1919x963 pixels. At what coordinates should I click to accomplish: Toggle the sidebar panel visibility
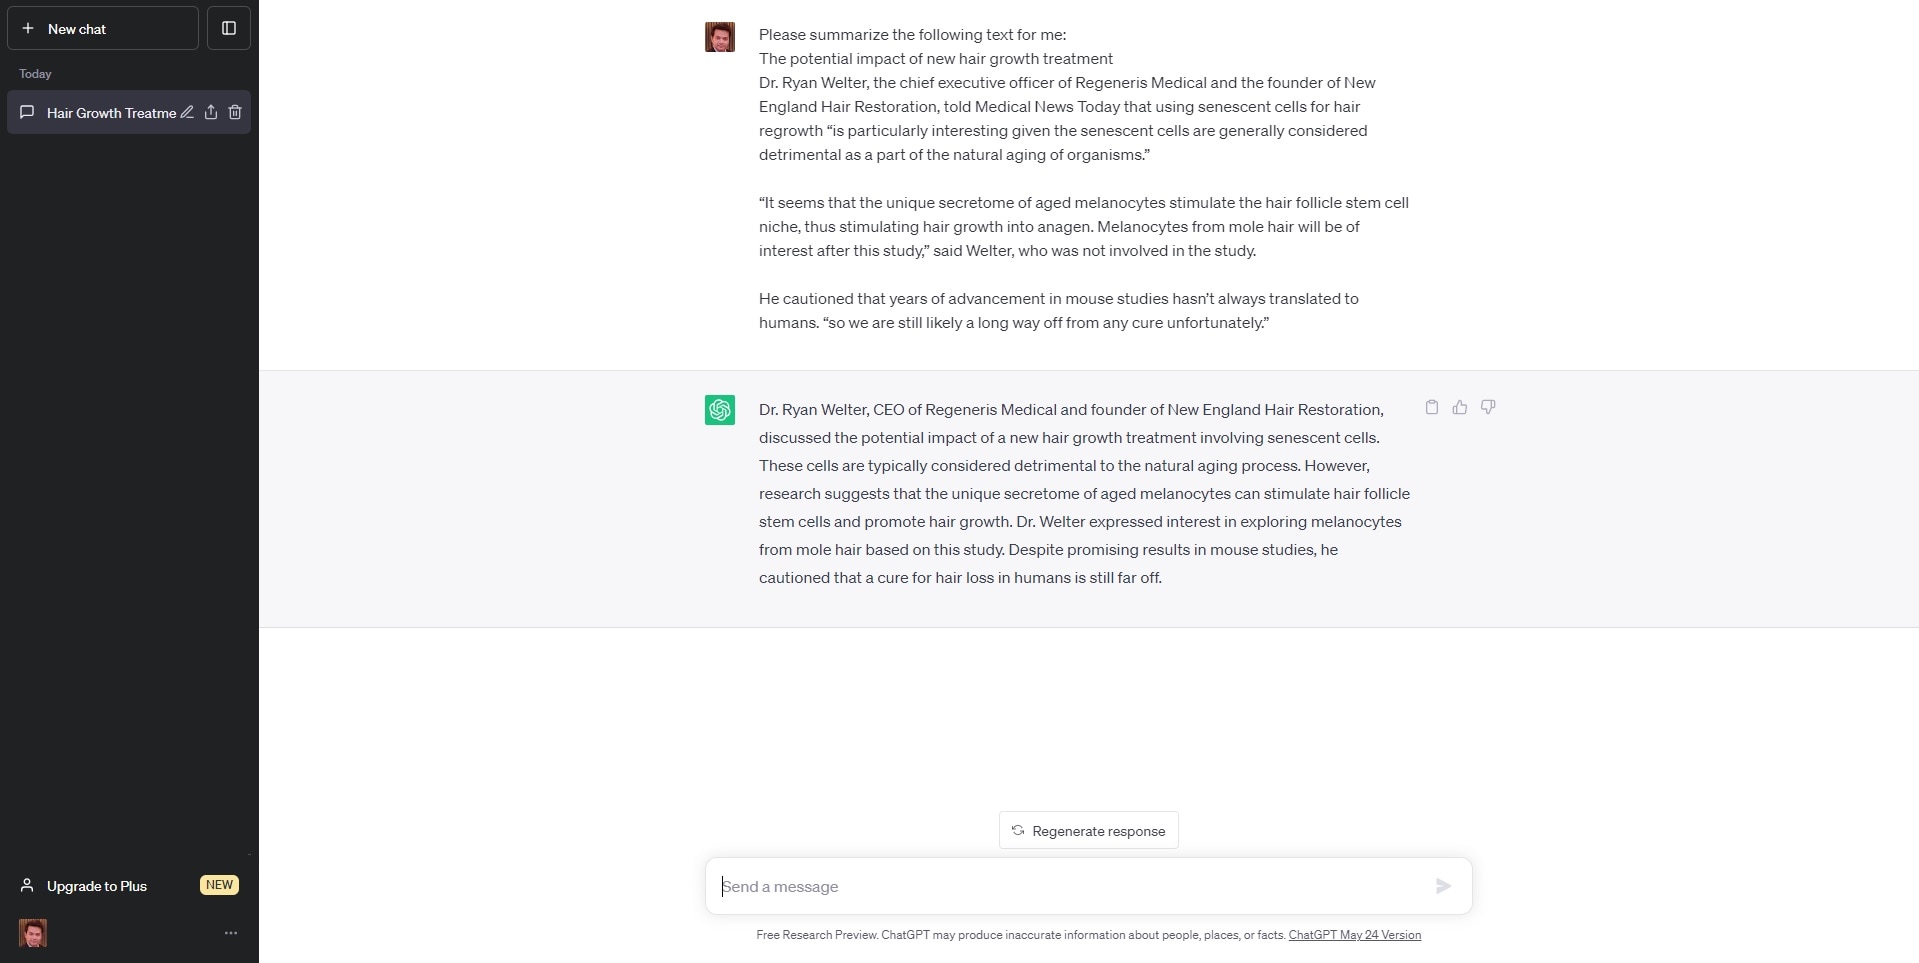point(229,29)
